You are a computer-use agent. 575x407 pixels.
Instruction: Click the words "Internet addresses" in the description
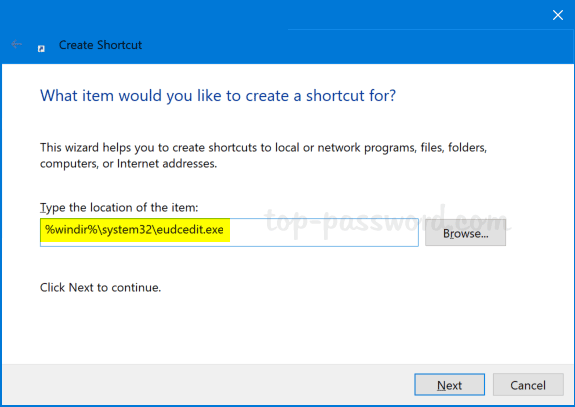coord(167,164)
